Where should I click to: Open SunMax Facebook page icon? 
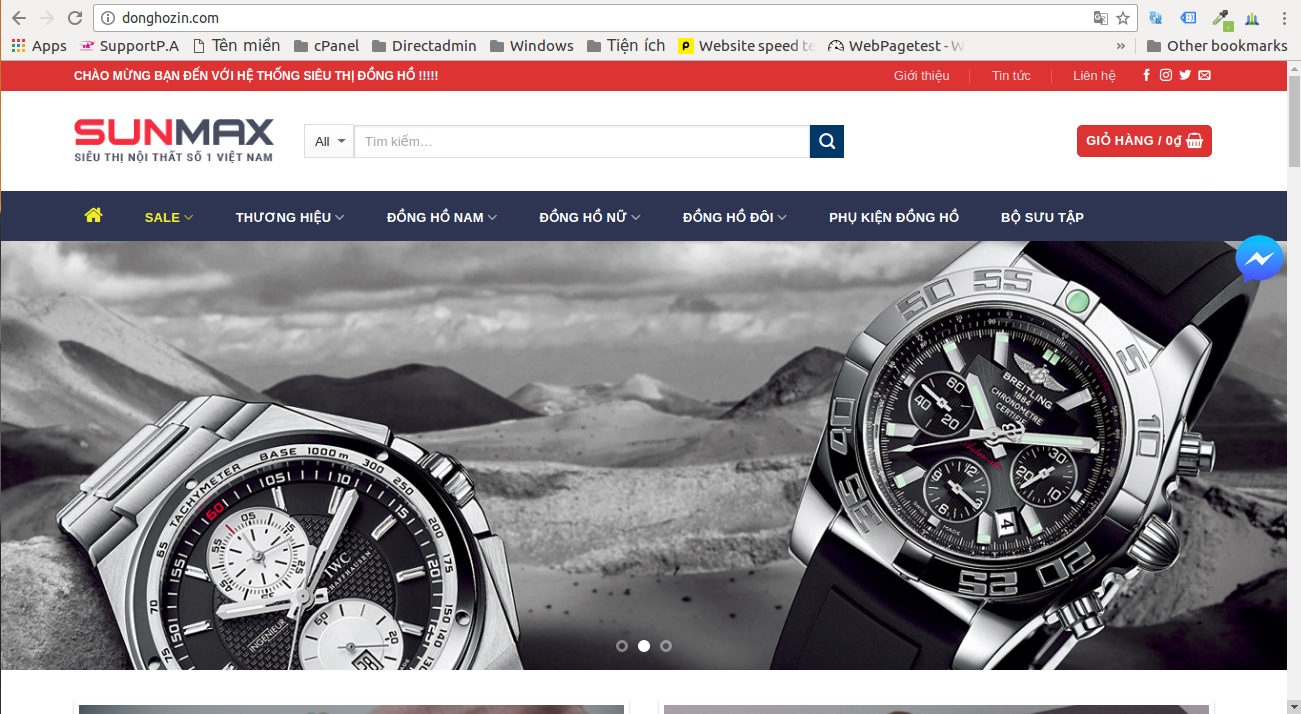1146,75
